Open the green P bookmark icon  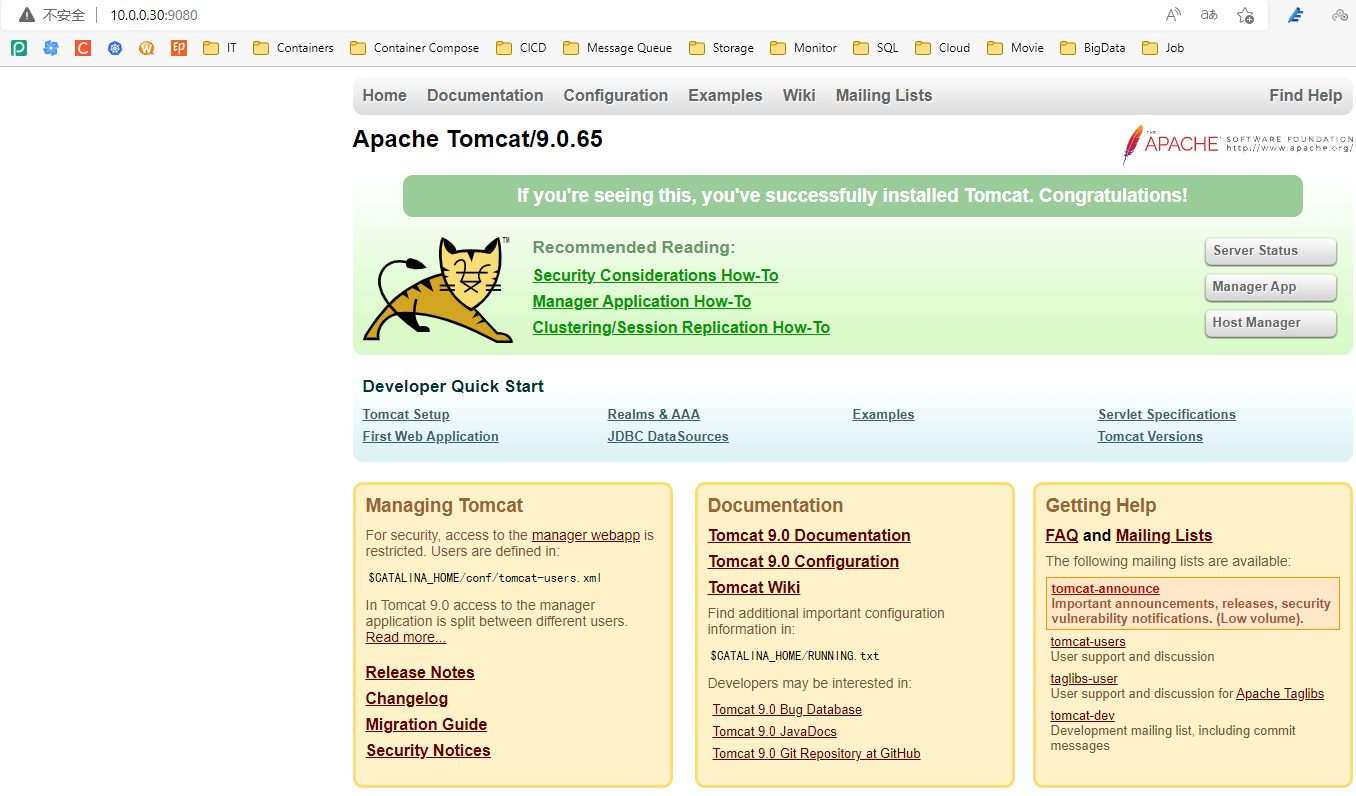(19, 47)
